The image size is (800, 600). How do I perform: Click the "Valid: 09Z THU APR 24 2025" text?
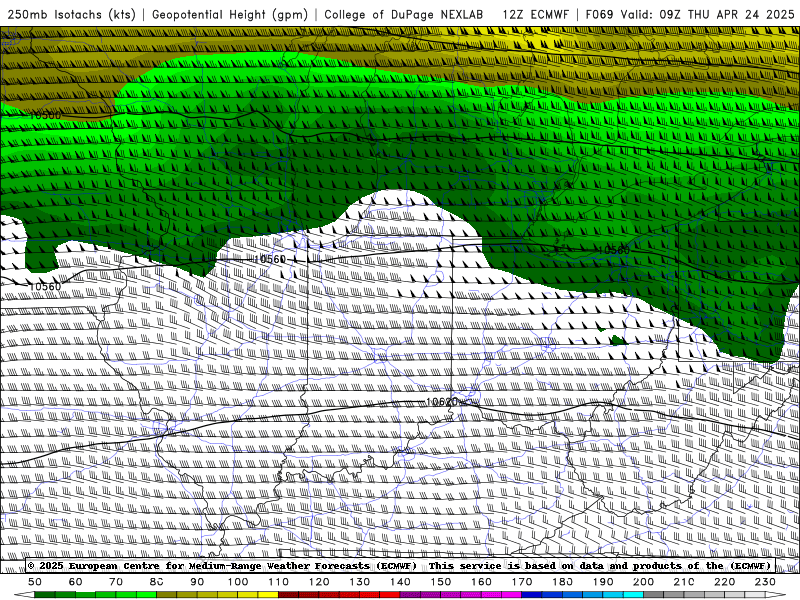tap(708, 15)
